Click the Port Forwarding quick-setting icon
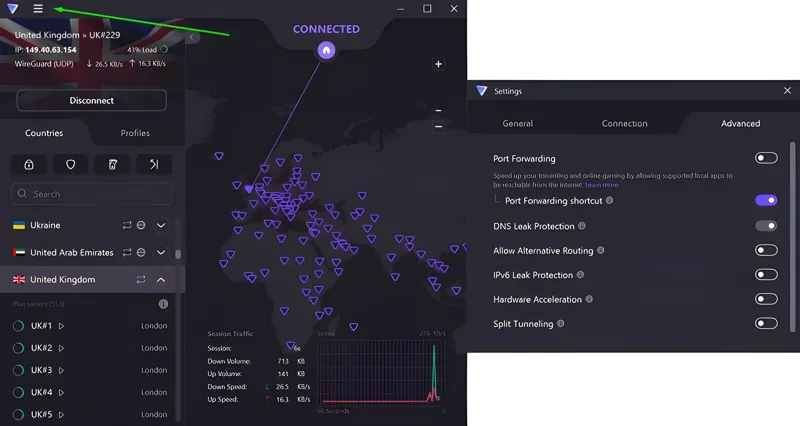 [154, 164]
